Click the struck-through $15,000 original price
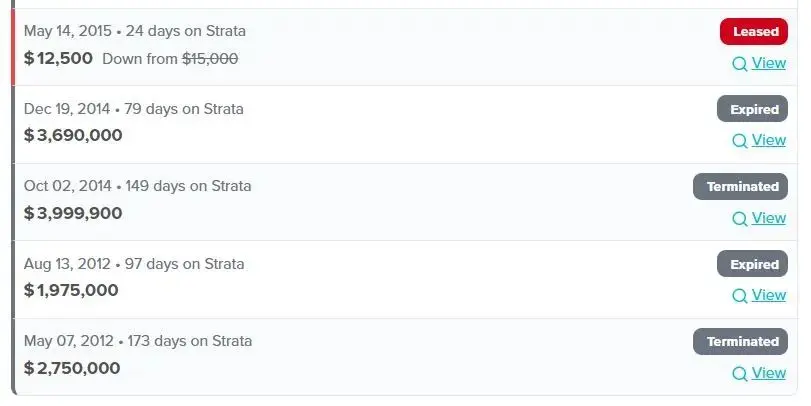This screenshot has width=811, height=406. 210,59
